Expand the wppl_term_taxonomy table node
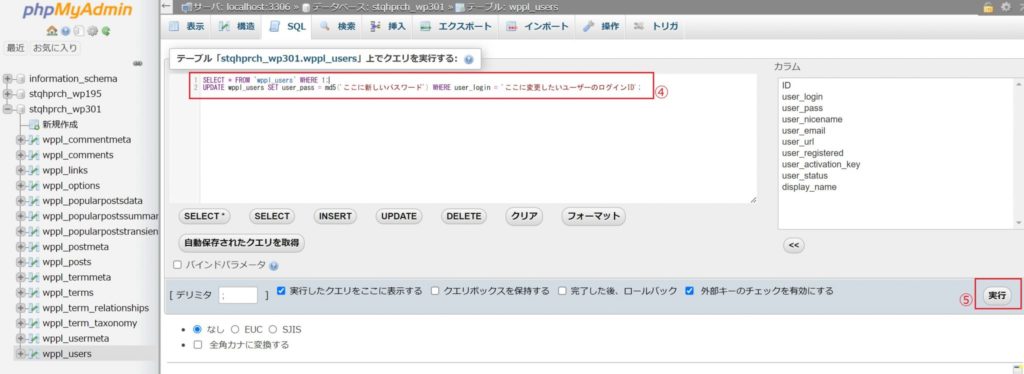Viewport: 1024px width, 374px height. 20,323
